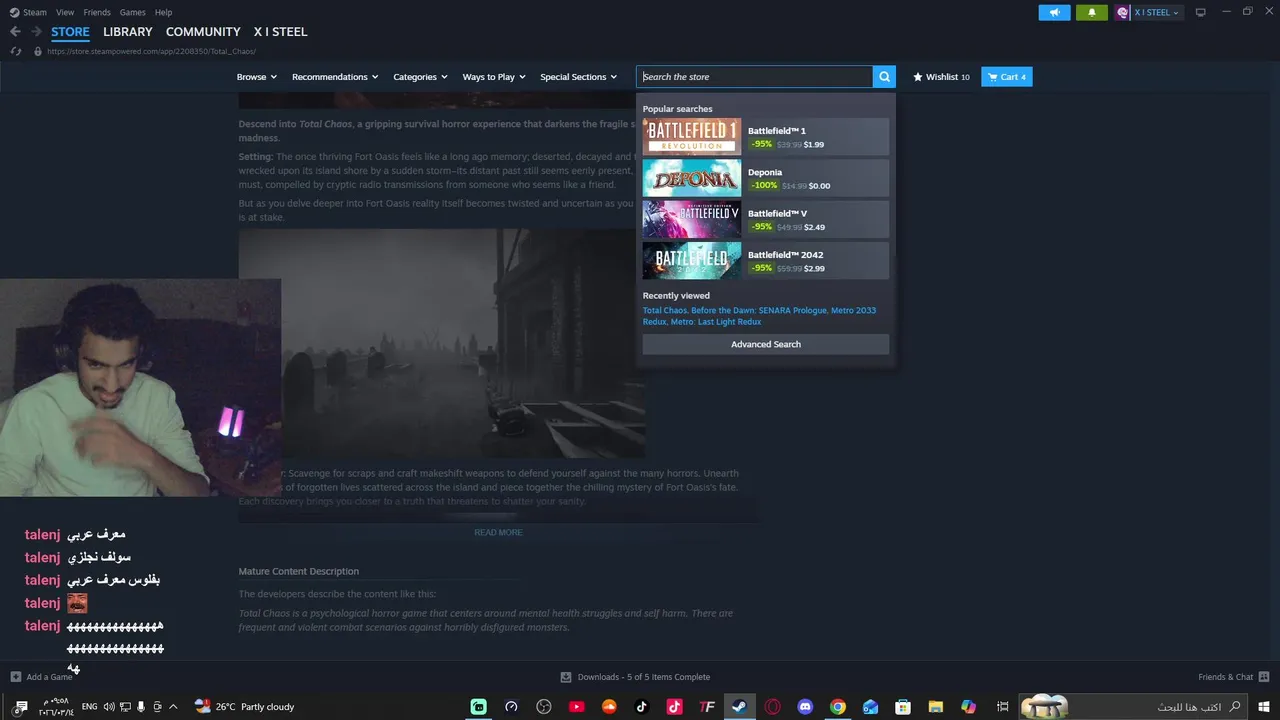Open the View menu
Screen dimensions: 1280x720
pos(65,12)
